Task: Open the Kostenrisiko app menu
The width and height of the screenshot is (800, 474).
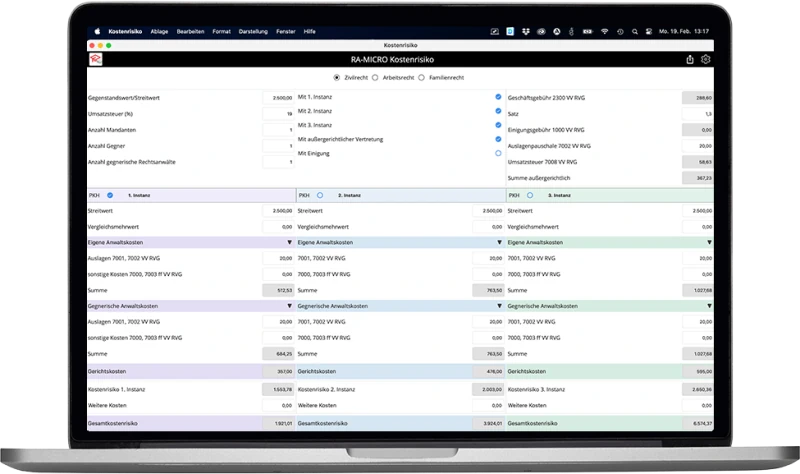Action: click(125, 31)
